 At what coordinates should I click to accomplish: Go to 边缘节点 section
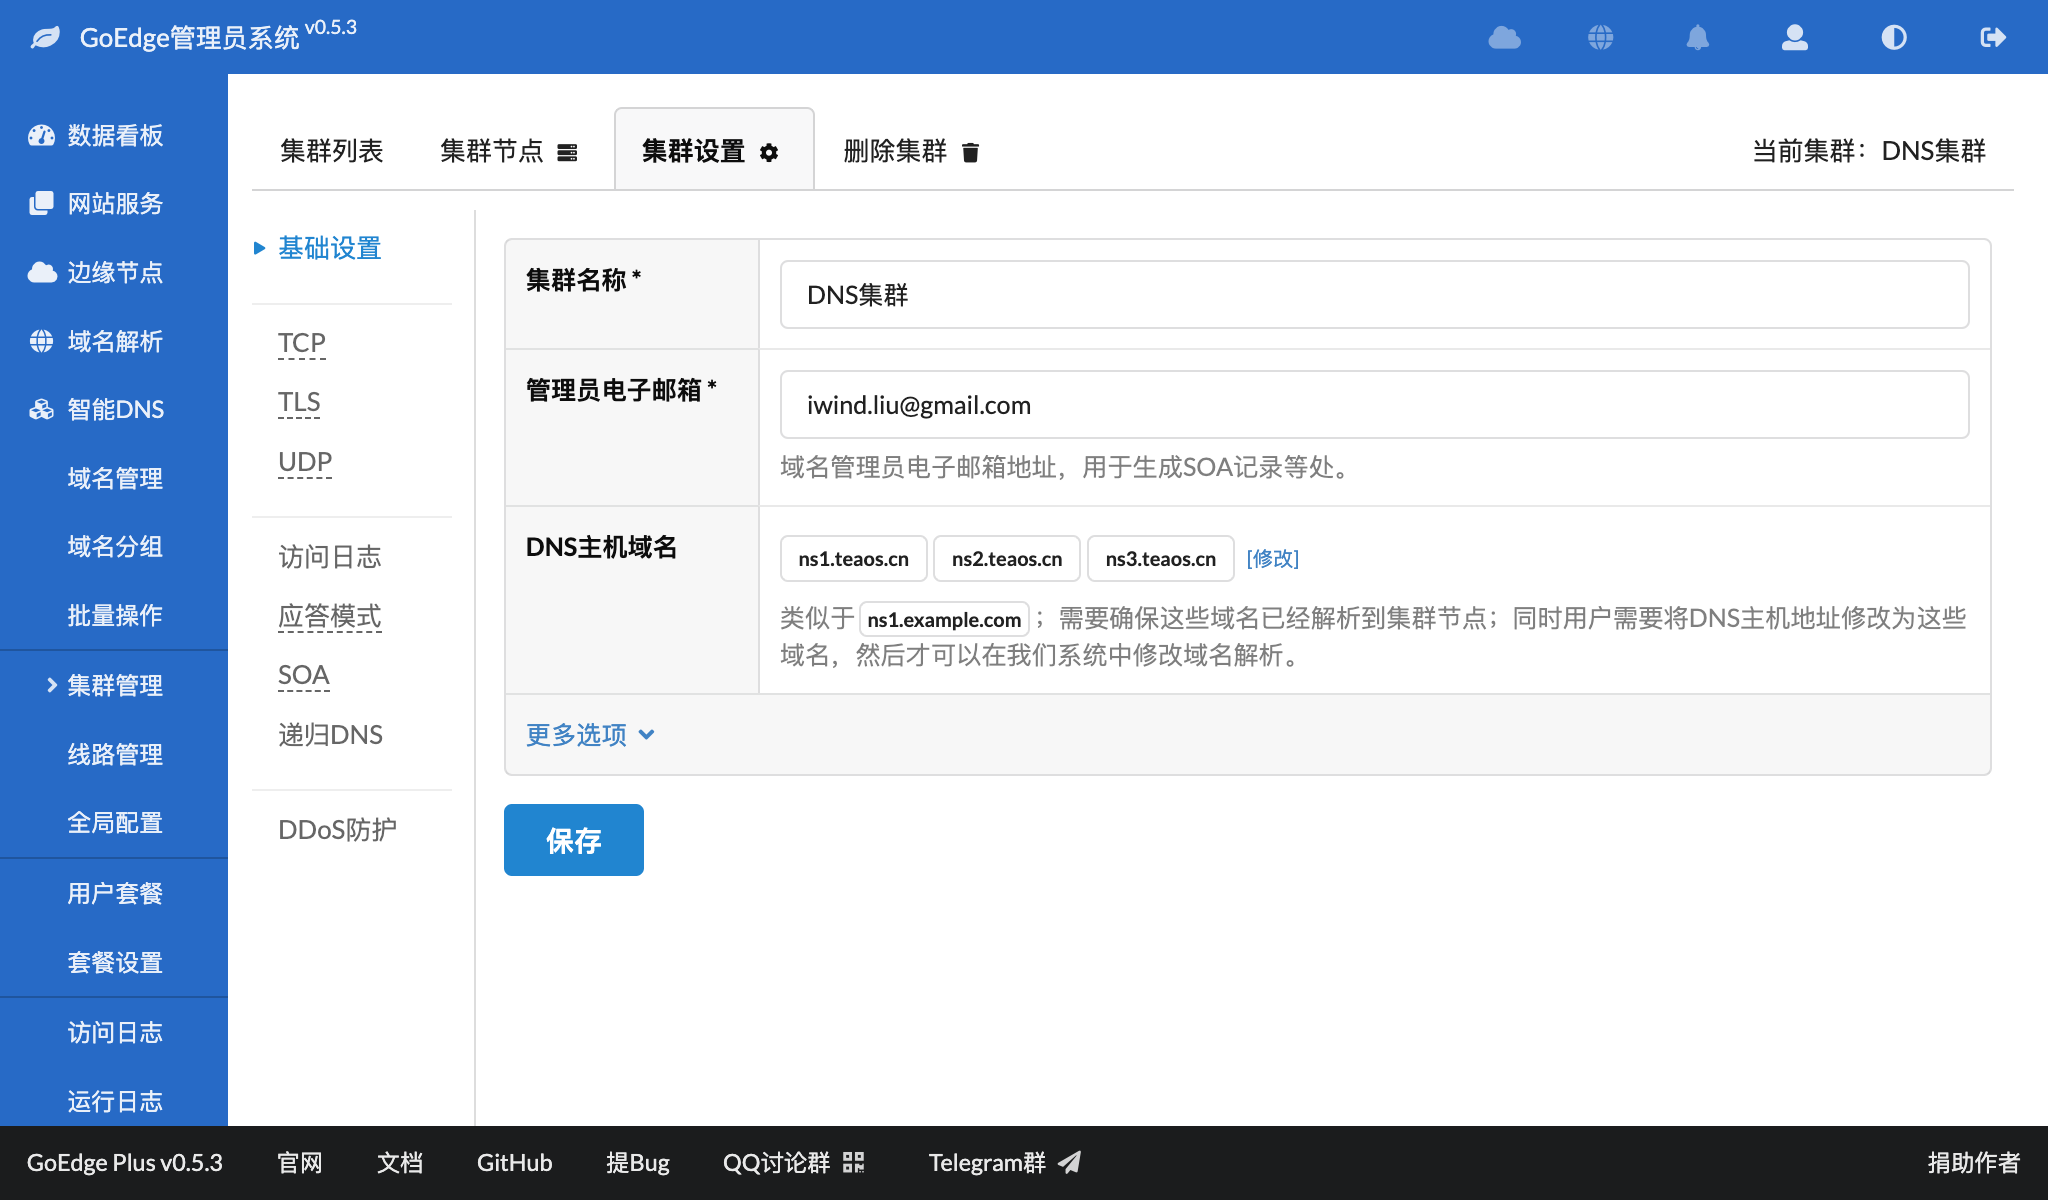pyautogui.click(x=114, y=273)
